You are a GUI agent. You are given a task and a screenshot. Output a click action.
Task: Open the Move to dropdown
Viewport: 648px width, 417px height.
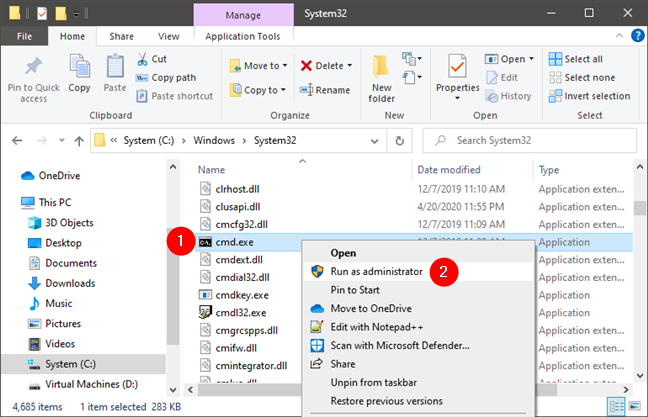(258, 66)
